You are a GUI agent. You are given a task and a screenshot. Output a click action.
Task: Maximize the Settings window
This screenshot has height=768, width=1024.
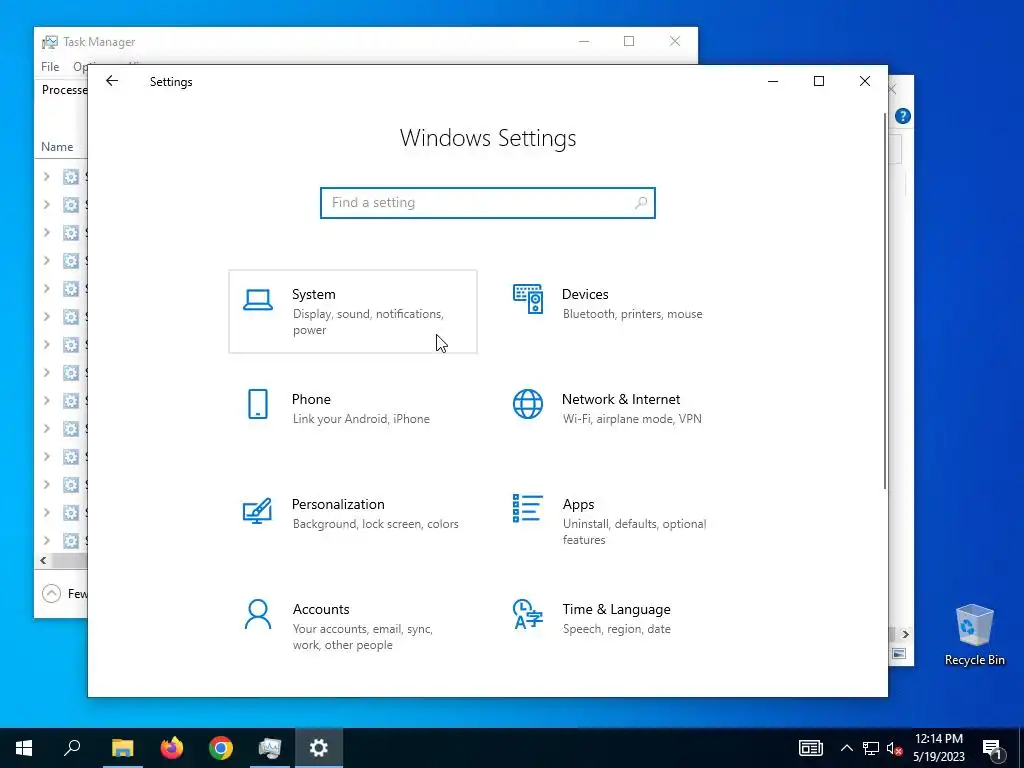tap(818, 81)
